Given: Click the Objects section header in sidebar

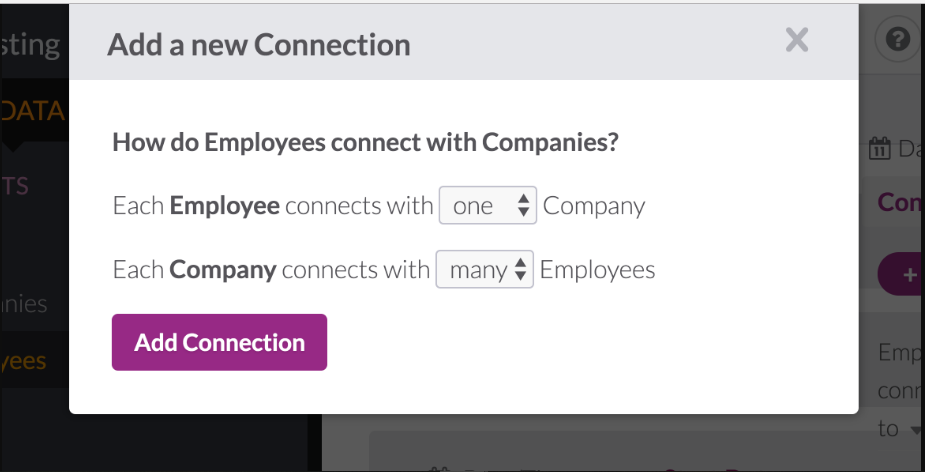Looking at the screenshot, I should coord(15,186).
